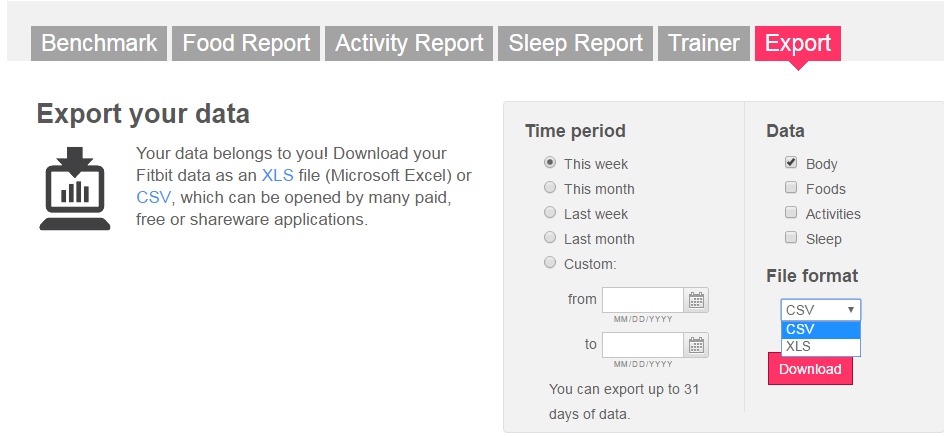Click the export data computer icon
The width and height of the screenshot is (946, 436).
click(75, 188)
